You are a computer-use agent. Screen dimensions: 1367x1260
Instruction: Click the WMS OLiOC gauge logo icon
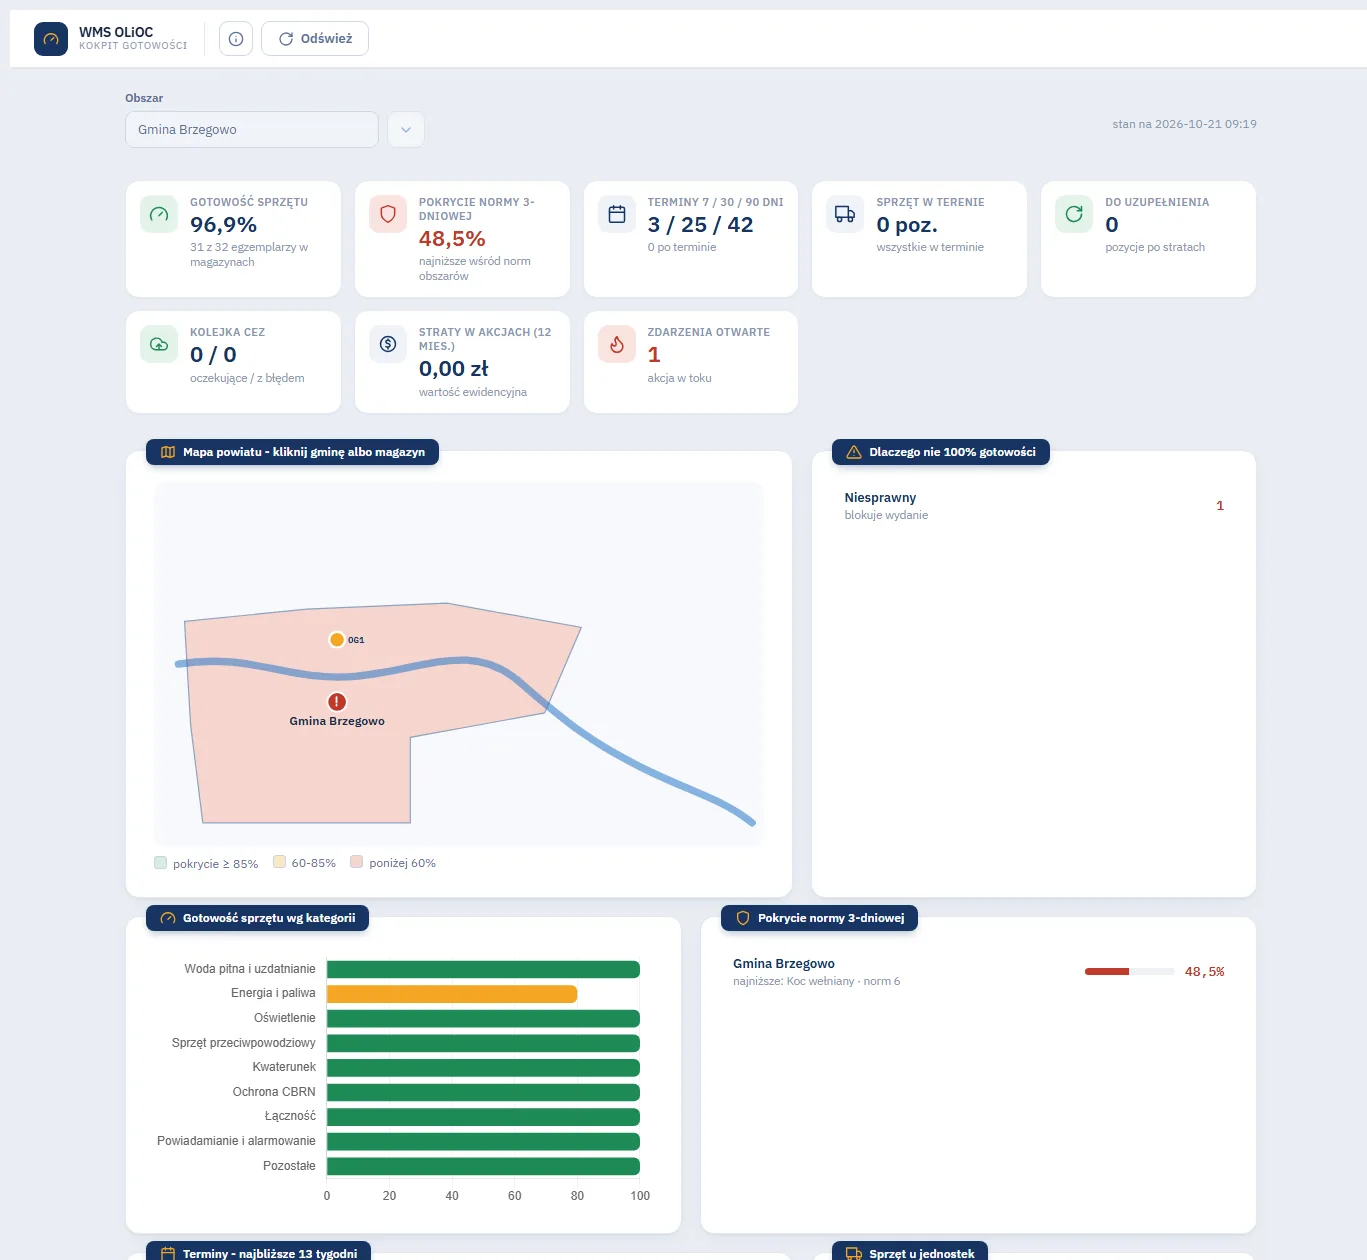51,39
